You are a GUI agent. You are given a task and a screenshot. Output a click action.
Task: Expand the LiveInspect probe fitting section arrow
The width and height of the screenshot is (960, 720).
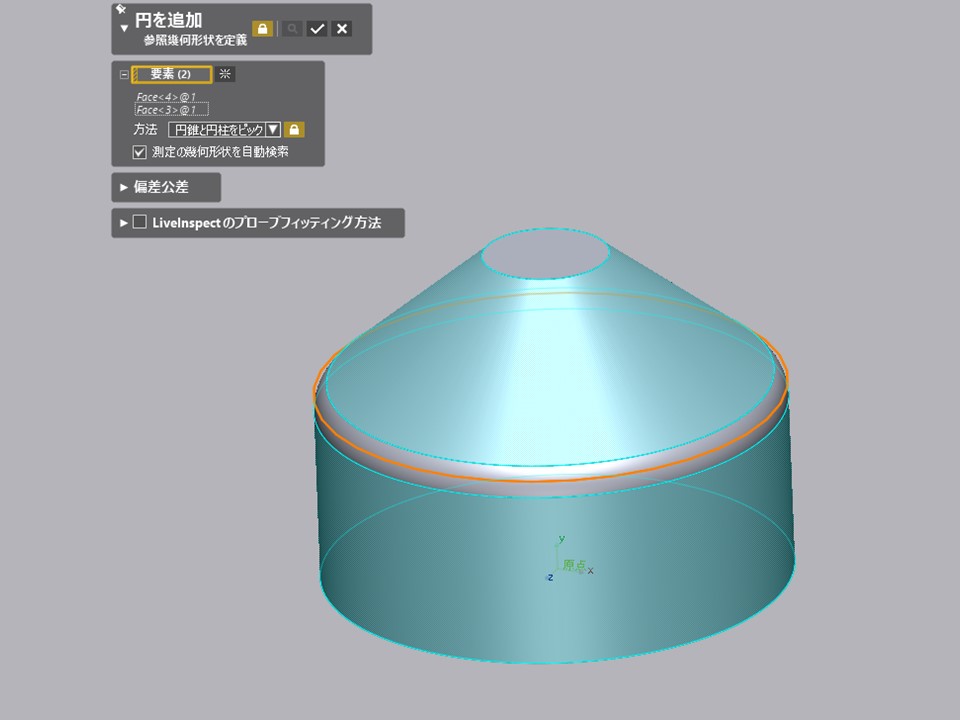point(124,223)
